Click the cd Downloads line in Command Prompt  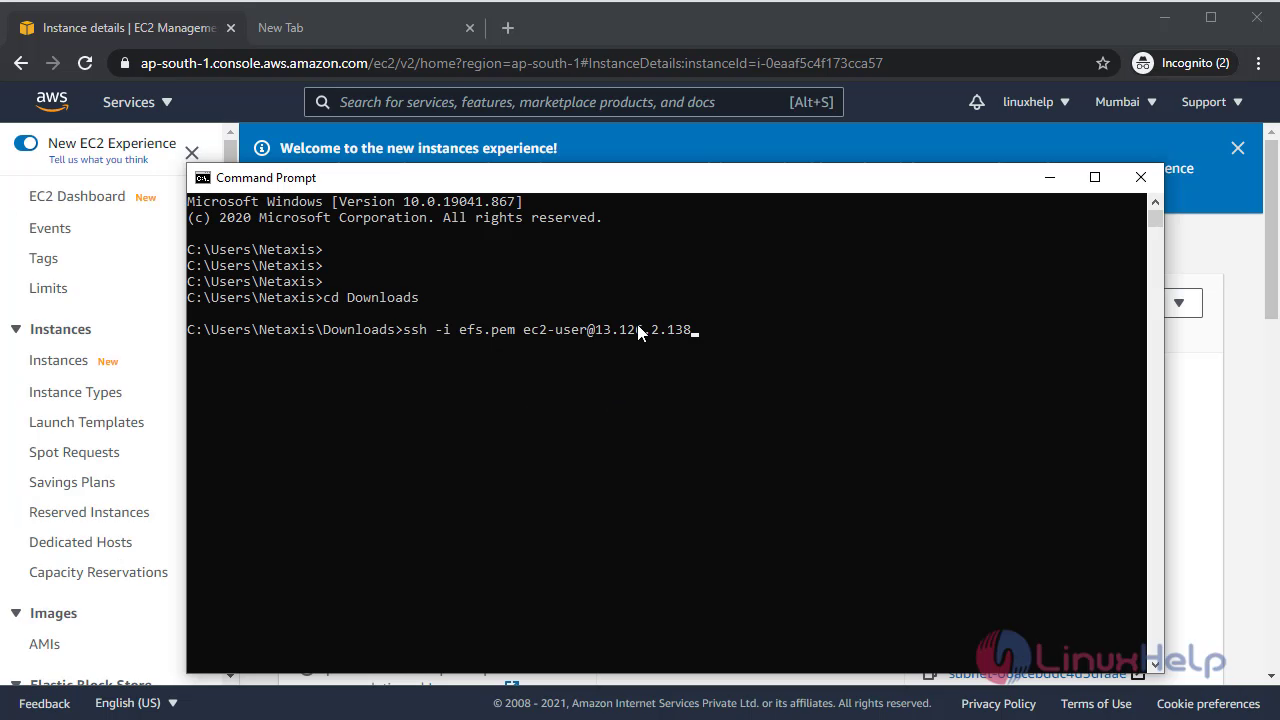click(x=303, y=297)
